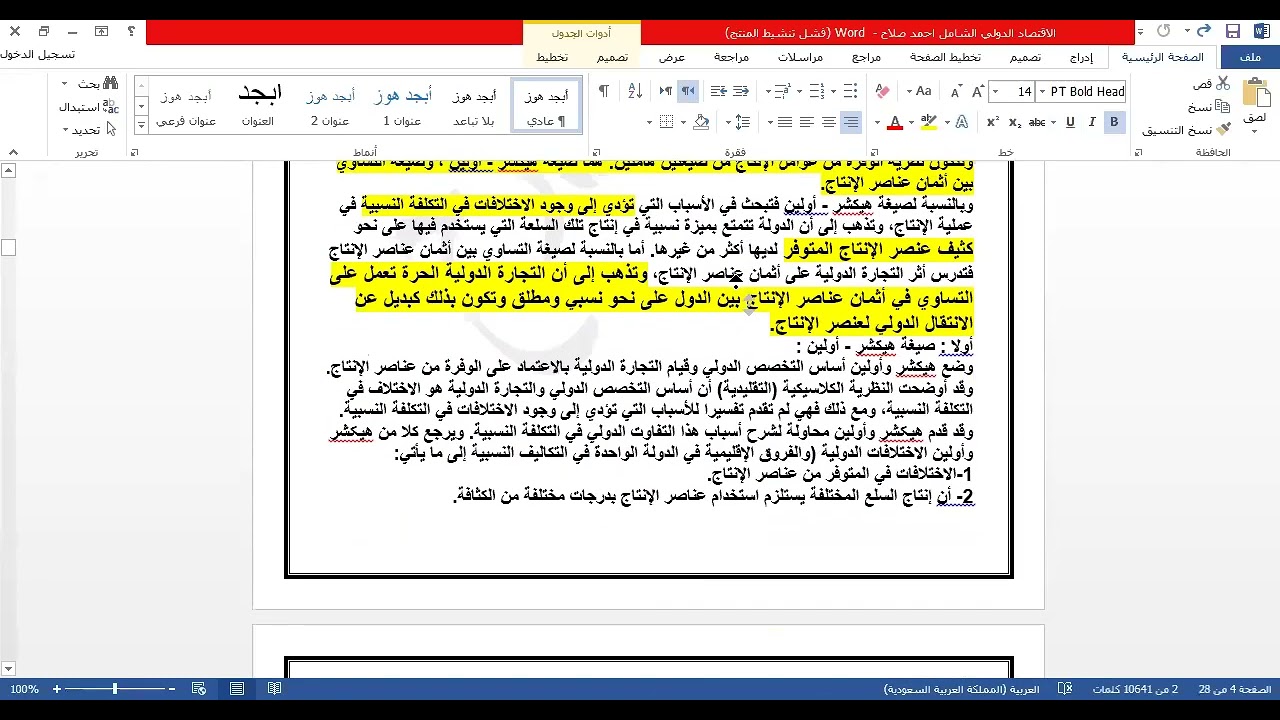Switch to Insert (إدراج) tab
Screen dimensions: 1280x720
click(1081, 57)
